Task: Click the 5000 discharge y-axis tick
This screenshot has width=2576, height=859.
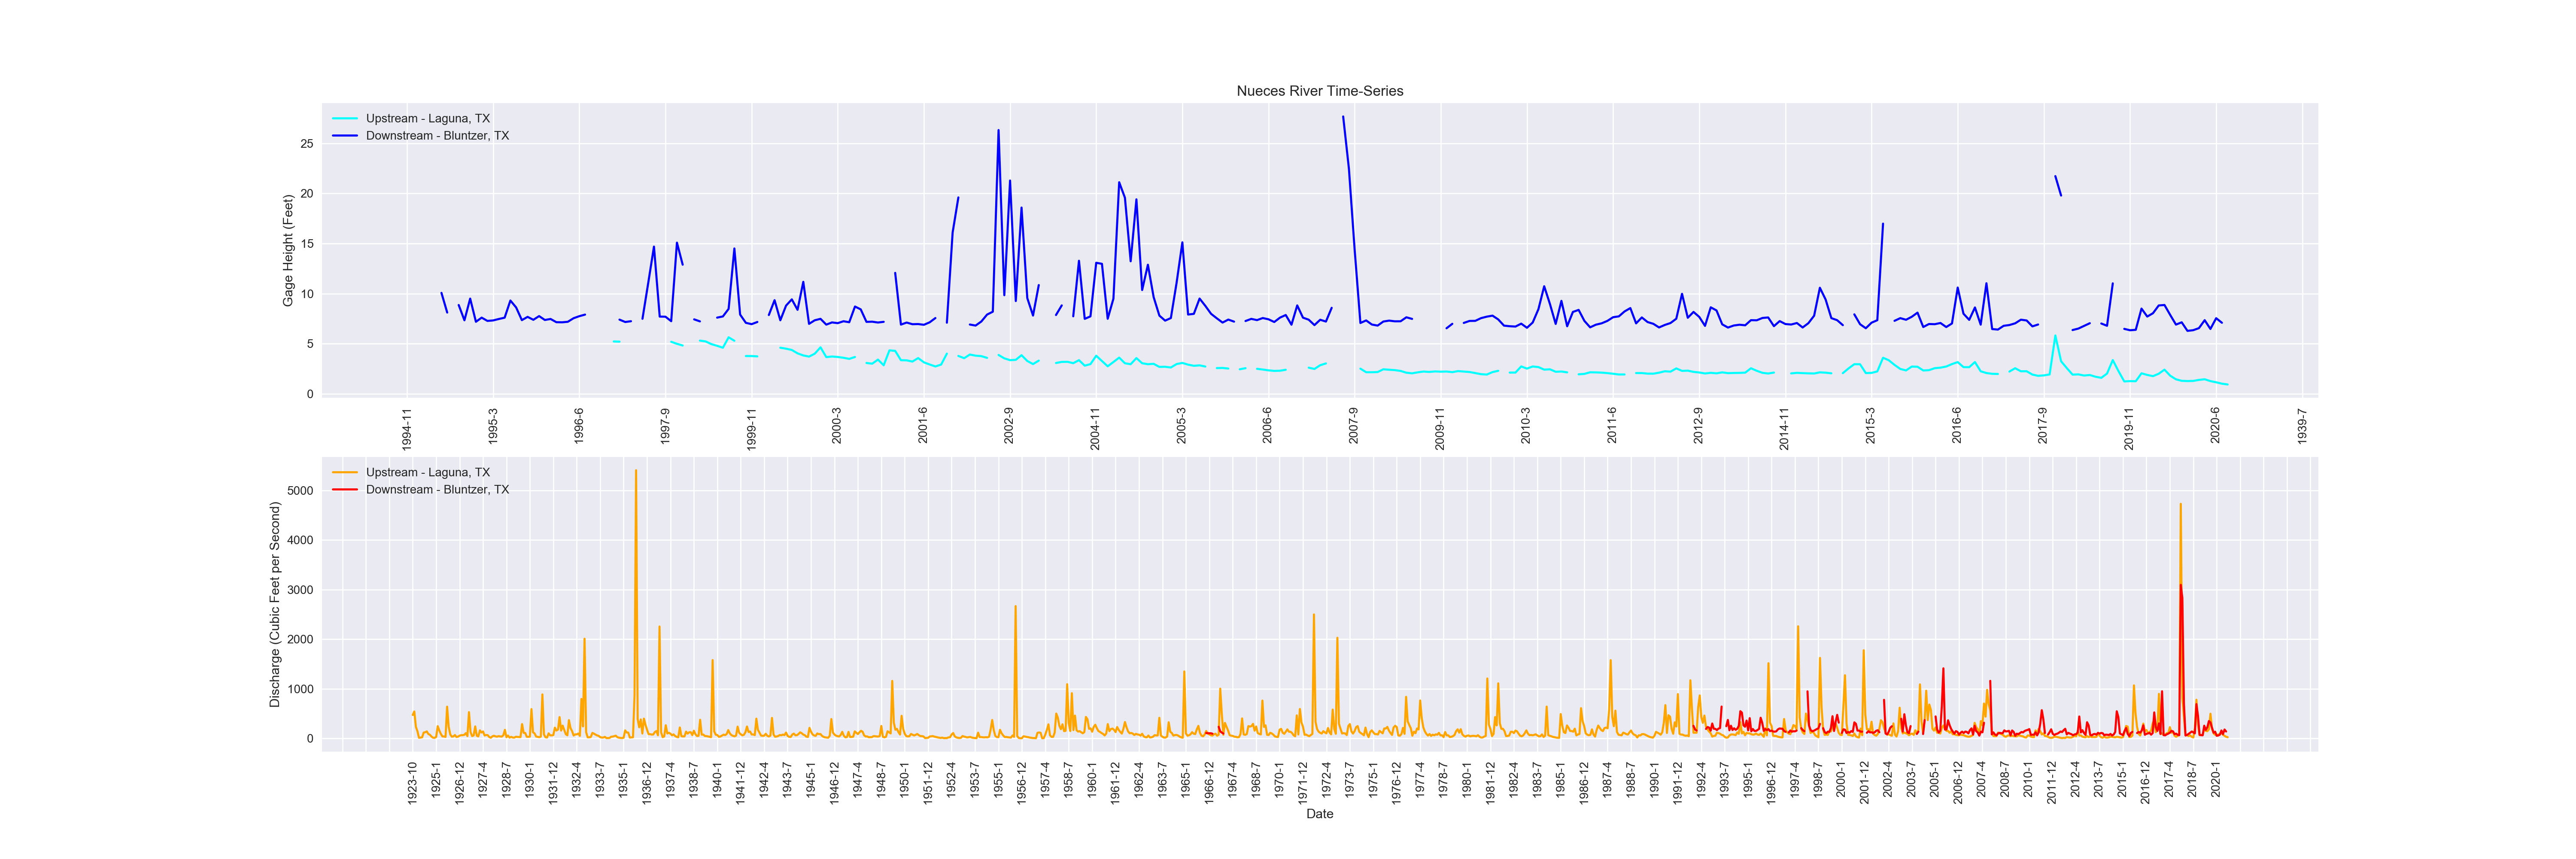Action: point(300,491)
